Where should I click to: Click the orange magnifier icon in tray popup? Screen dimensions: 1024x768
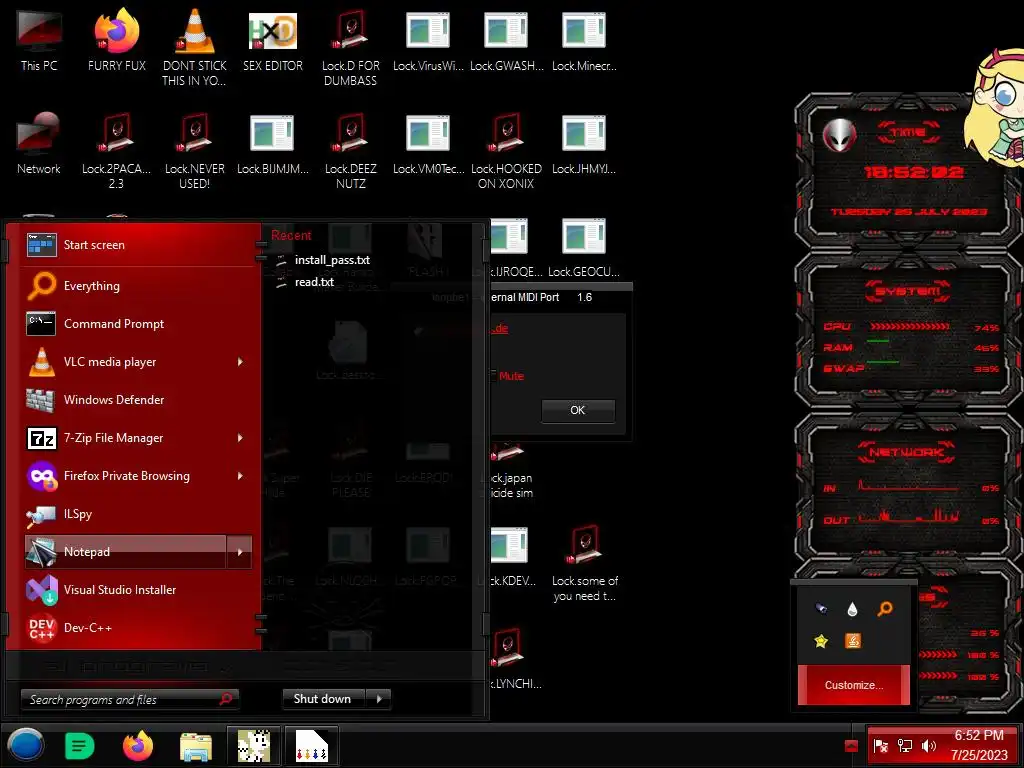pyautogui.click(x=884, y=609)
